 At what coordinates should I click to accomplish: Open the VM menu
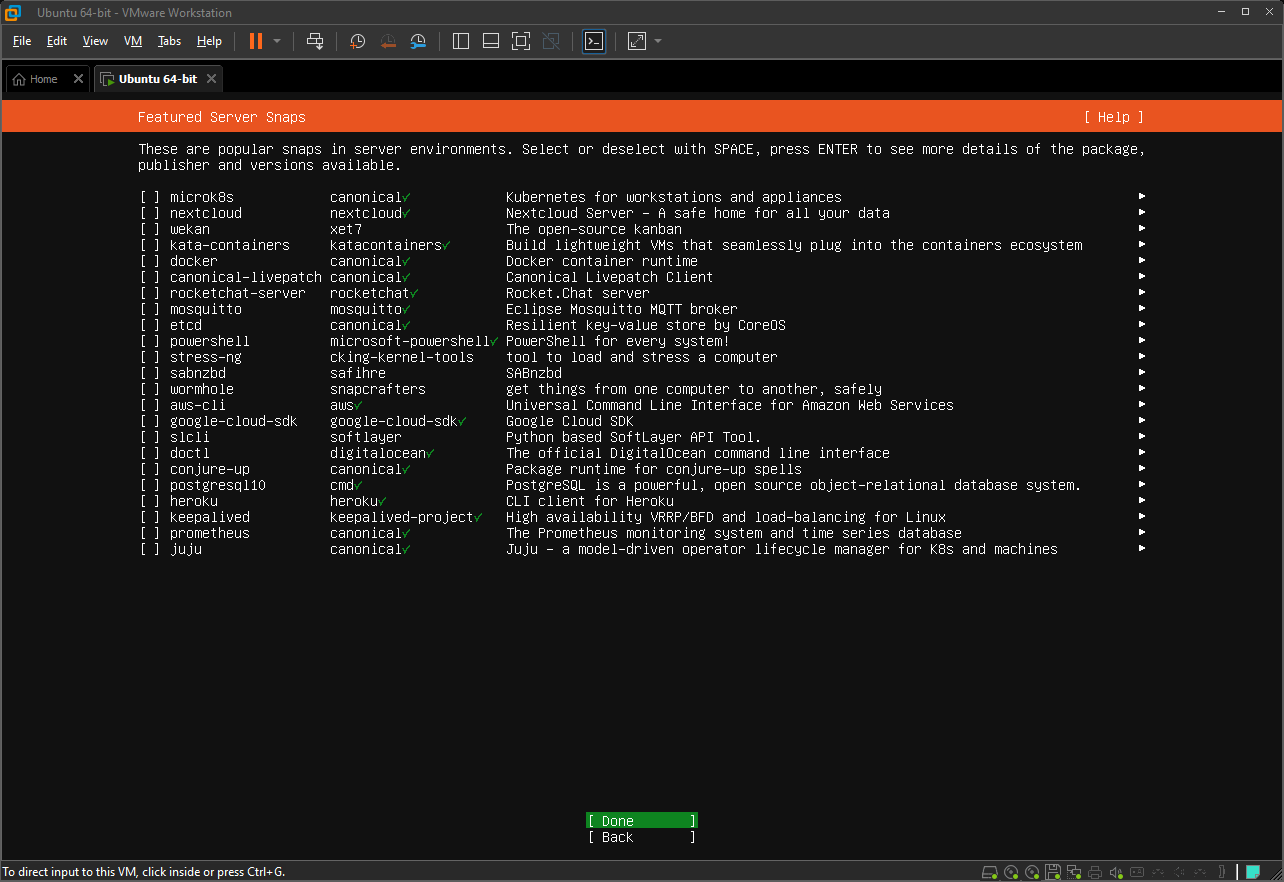(x=133, y=41)
